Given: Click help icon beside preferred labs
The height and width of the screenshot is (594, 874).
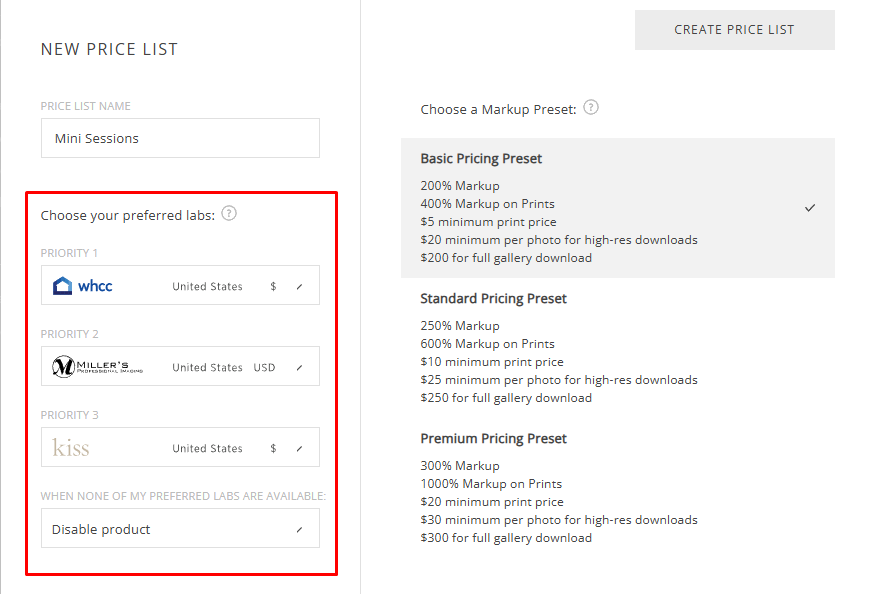Looking at the screenshot, I should (229, 213).
